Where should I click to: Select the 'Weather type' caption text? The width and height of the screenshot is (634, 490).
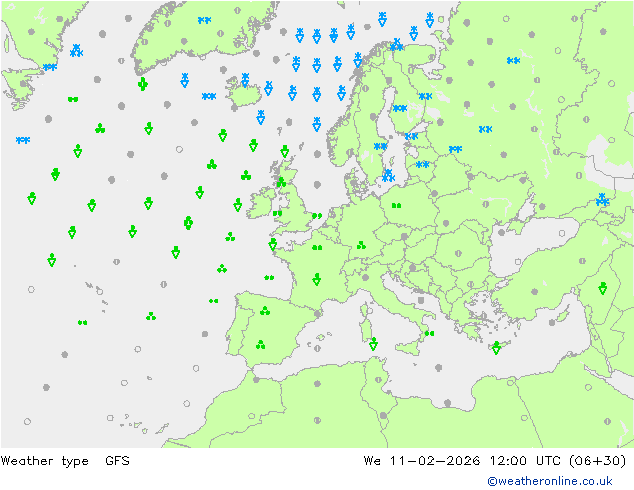pos(44,461)
